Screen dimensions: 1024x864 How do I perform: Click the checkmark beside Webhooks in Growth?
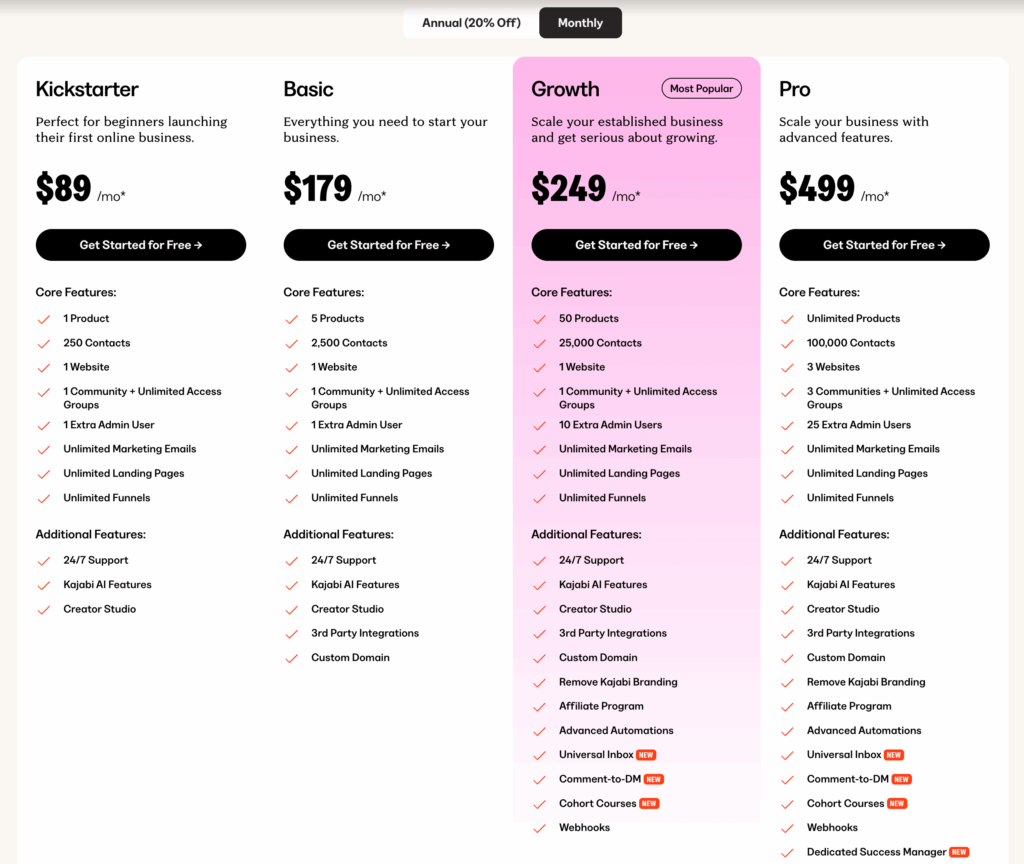coord(540,828)
